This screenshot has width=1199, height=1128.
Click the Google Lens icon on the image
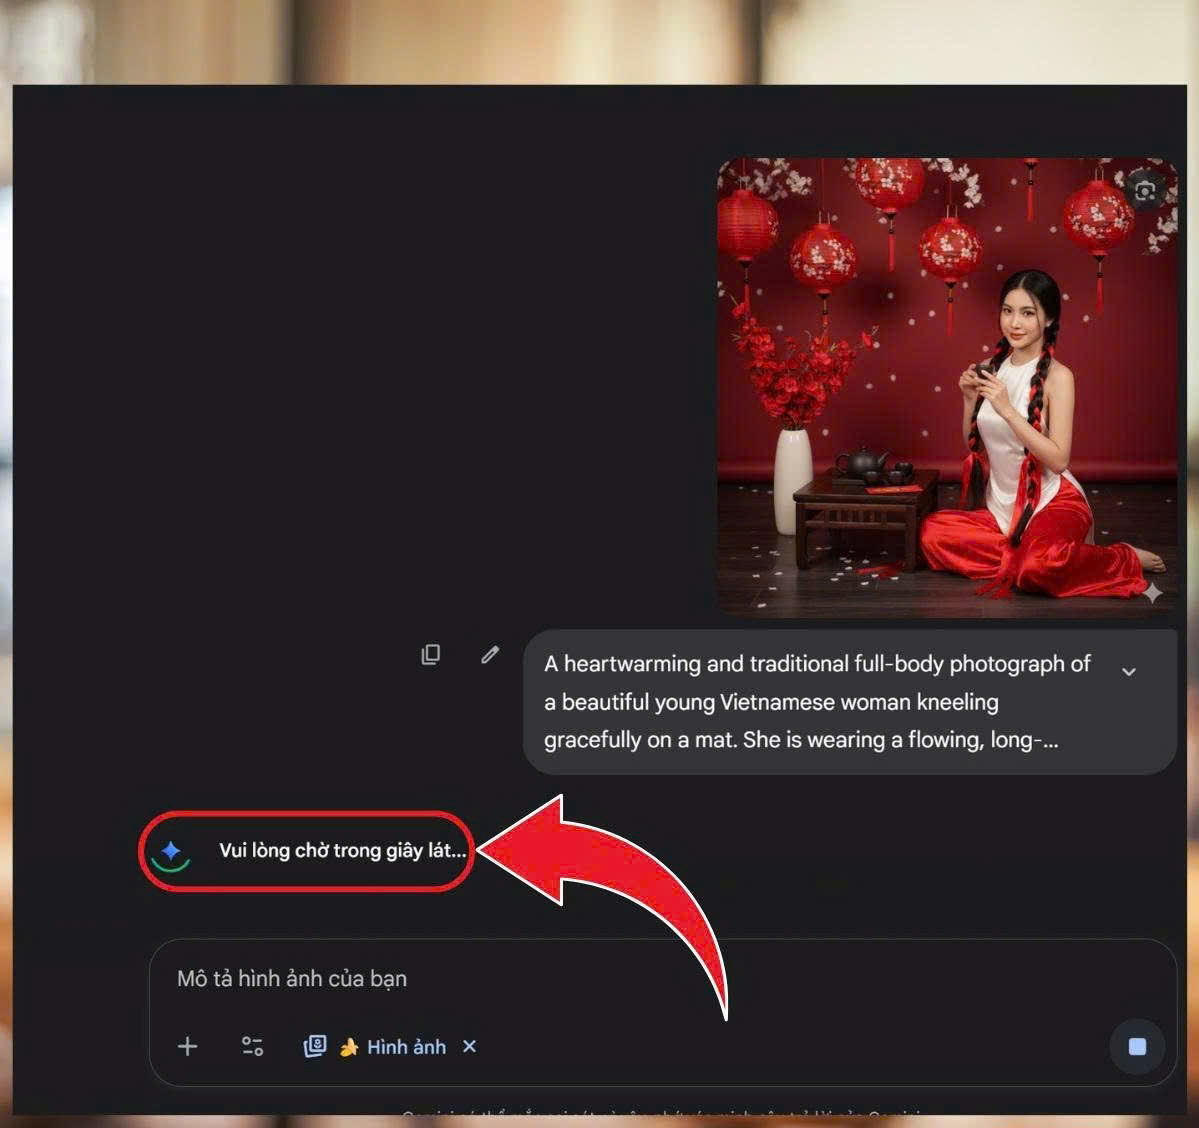[1145, 190]
